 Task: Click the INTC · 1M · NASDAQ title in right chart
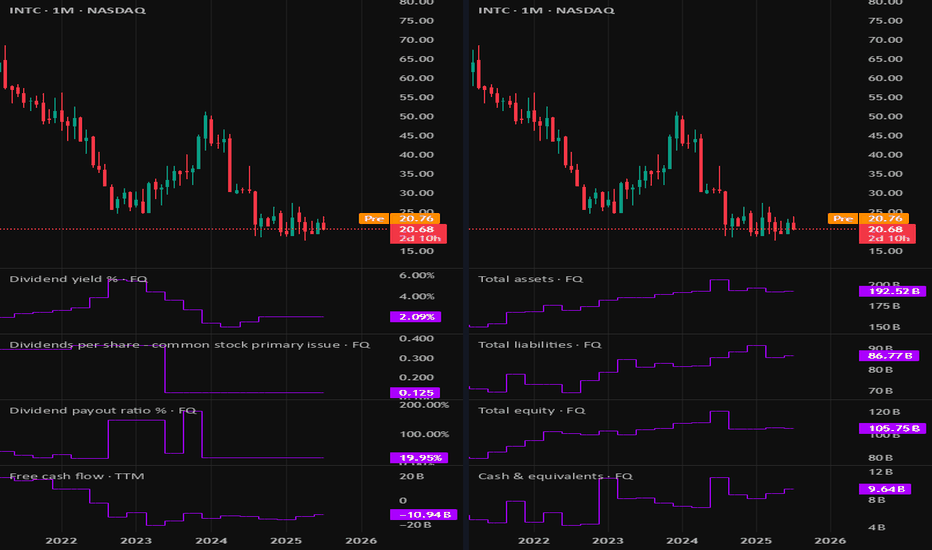pos(546,10)
